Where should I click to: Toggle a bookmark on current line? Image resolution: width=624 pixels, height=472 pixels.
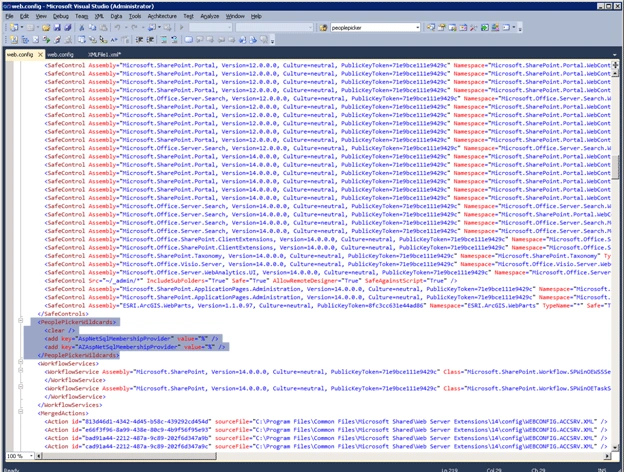(x=188, y=39)
